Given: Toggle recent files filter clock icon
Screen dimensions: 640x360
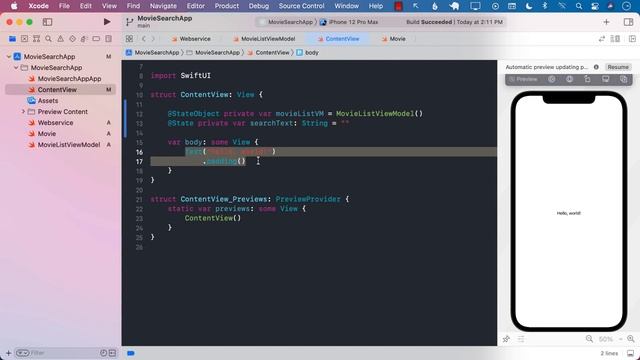Looking at the screenshot, I should [x=103, y=353].
